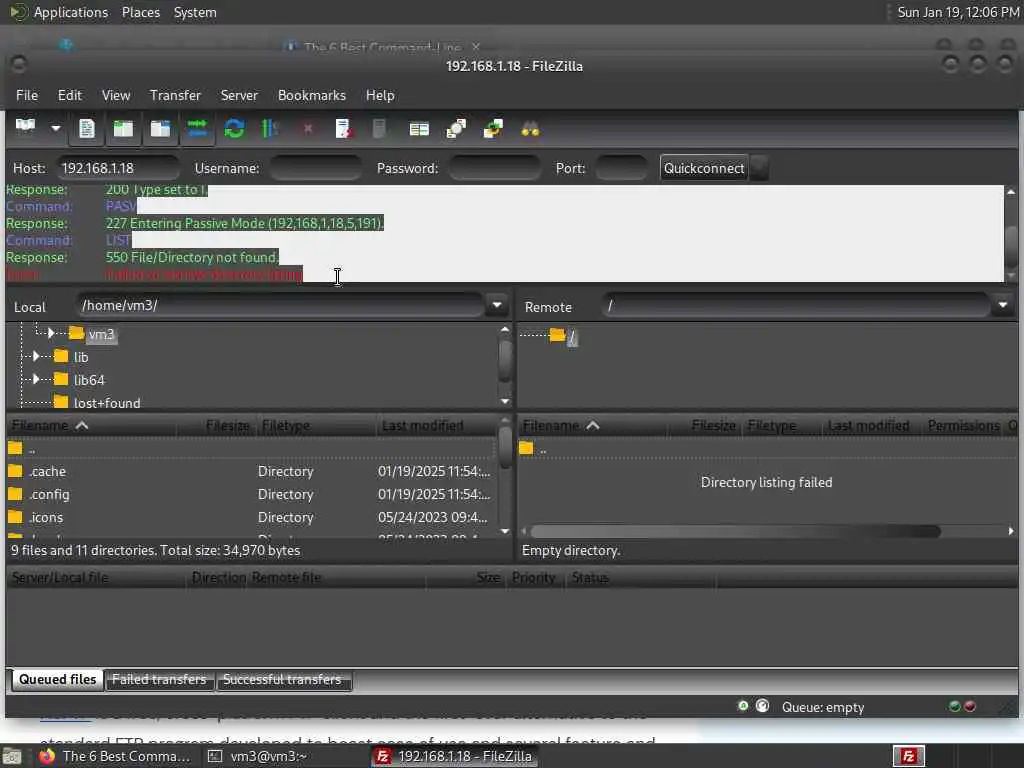Viewport: 1024px width, 768px height.
Task: Open the Remote path dropdown
Action: point(1003,305)
